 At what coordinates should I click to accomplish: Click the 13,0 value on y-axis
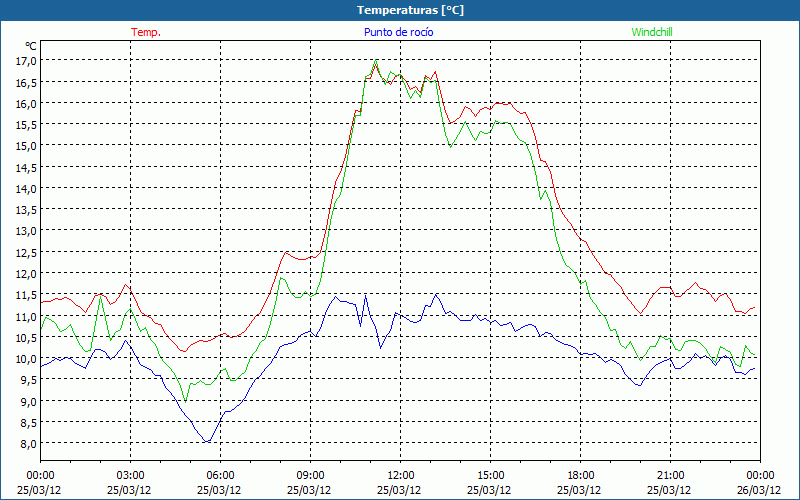[x=26, y=230]
